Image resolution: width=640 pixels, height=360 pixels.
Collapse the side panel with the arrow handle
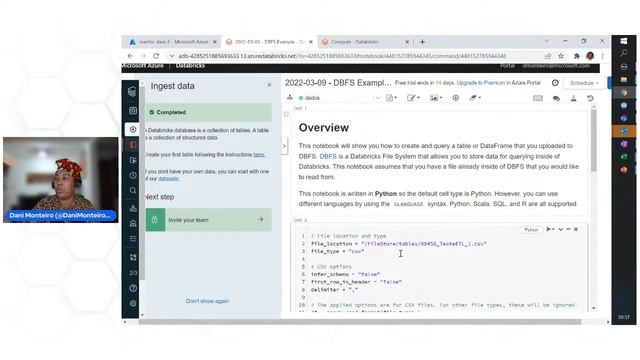click(x=284, y=146)
